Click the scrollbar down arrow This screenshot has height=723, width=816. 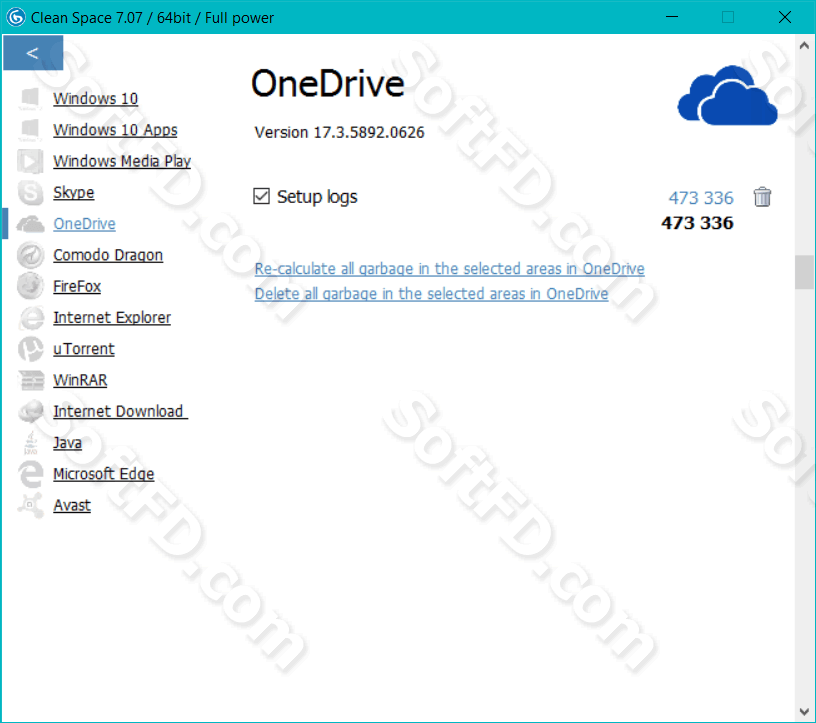pos(804,711)
